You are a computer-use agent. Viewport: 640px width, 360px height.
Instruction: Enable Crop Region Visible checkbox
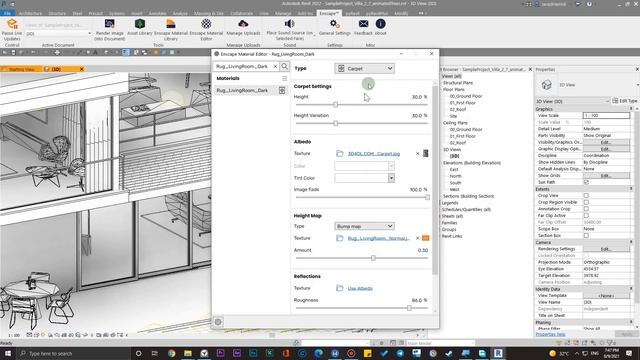coord(586,202)
